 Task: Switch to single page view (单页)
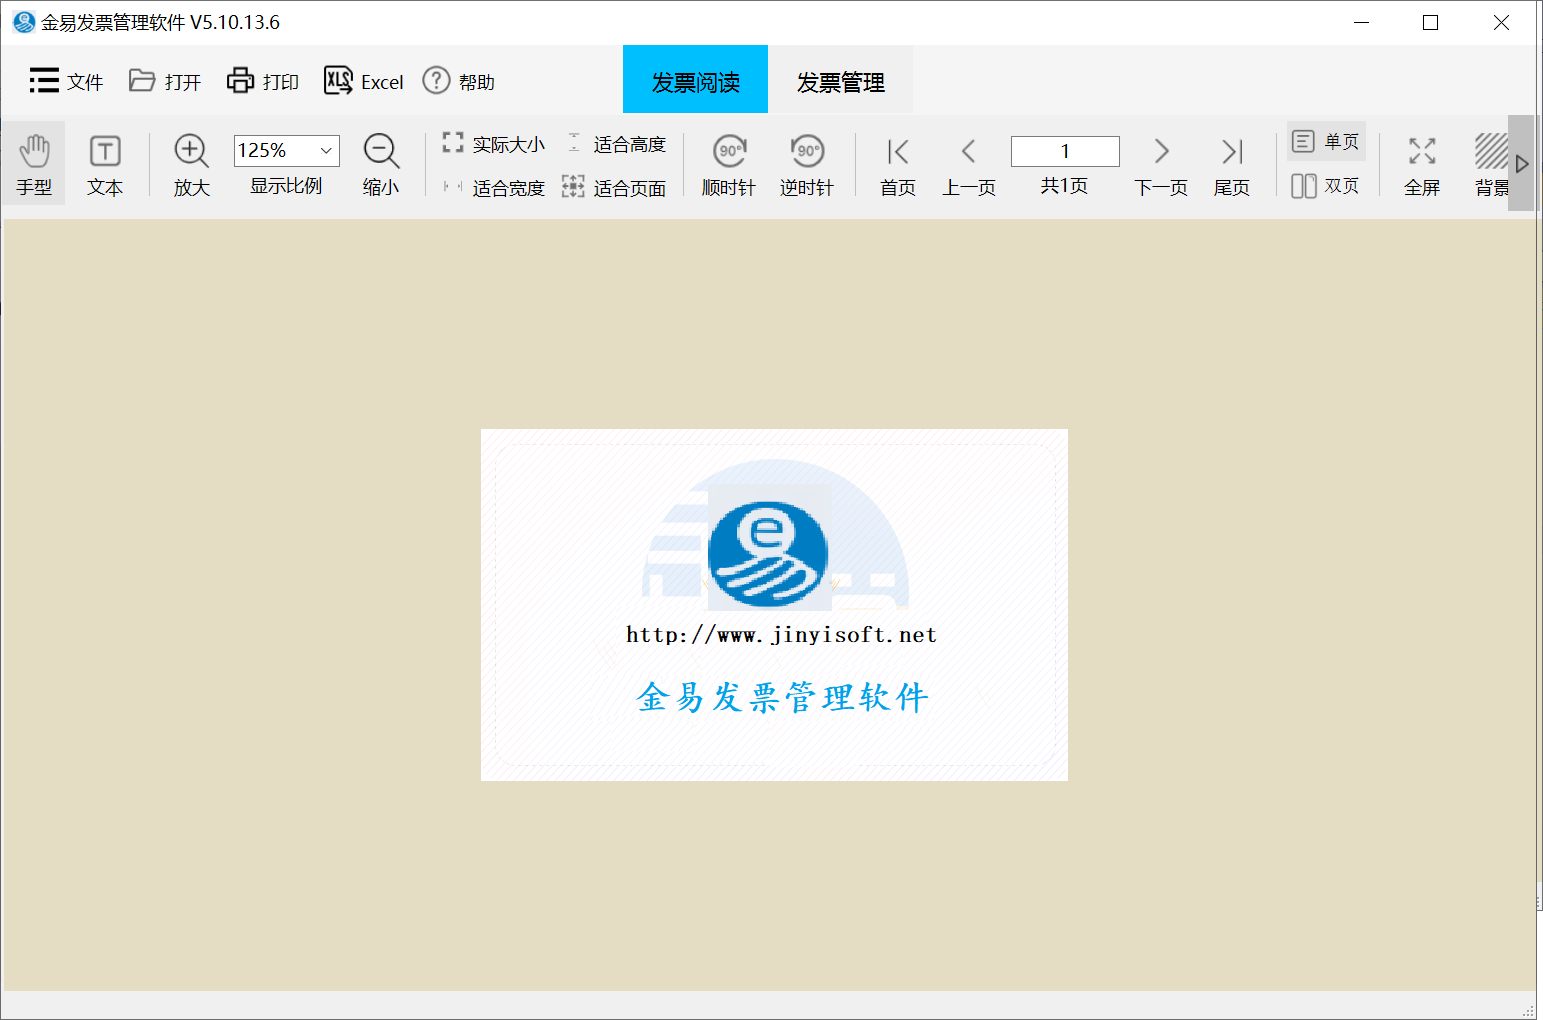pos(1326,142)
